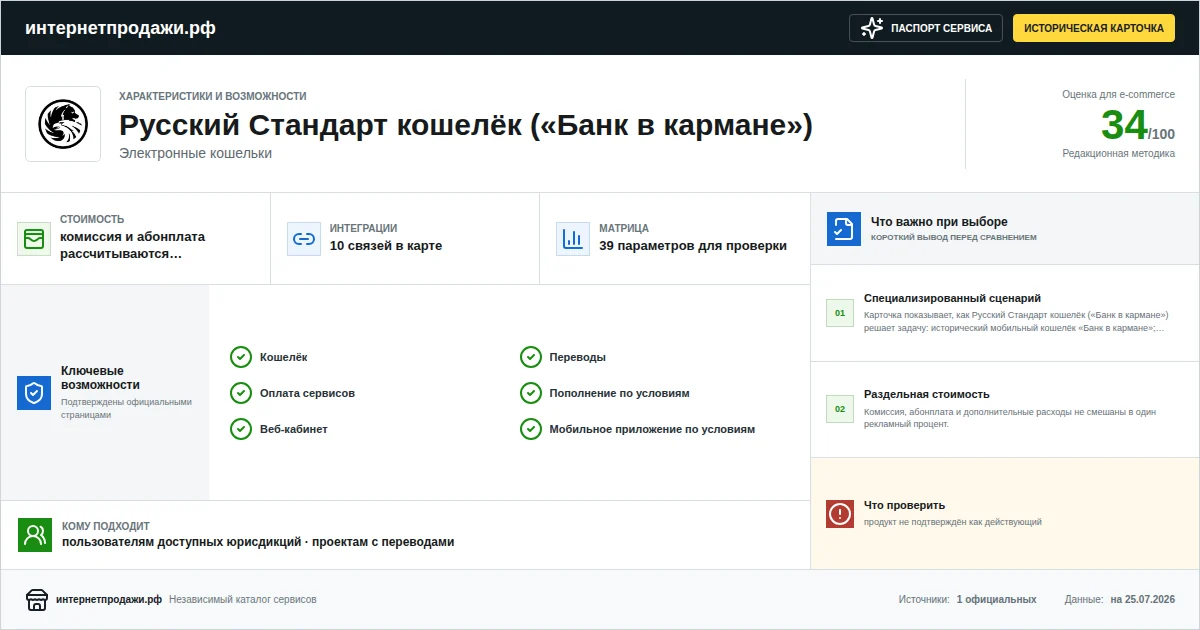Click the green Стоимость envelope icon

[34, 239]
